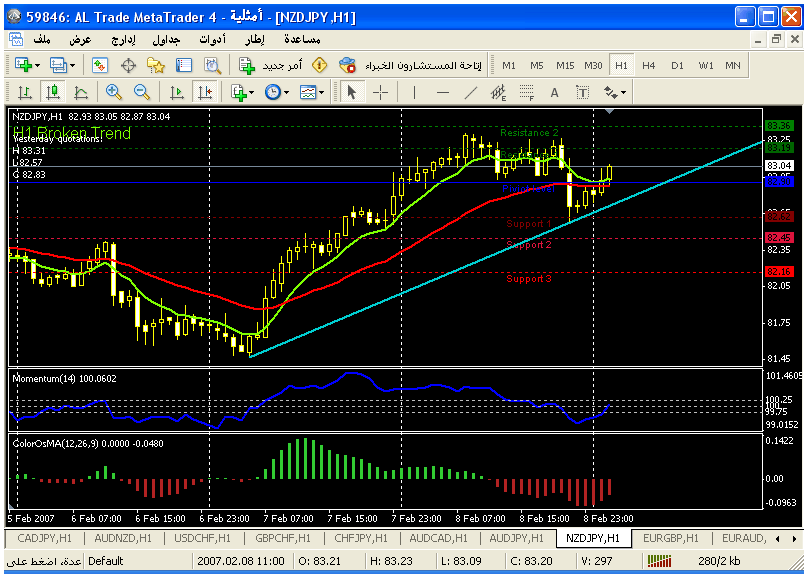Switch chart to candlestick mode
This screenshot has height=574, width=808.
pos(53,92)
